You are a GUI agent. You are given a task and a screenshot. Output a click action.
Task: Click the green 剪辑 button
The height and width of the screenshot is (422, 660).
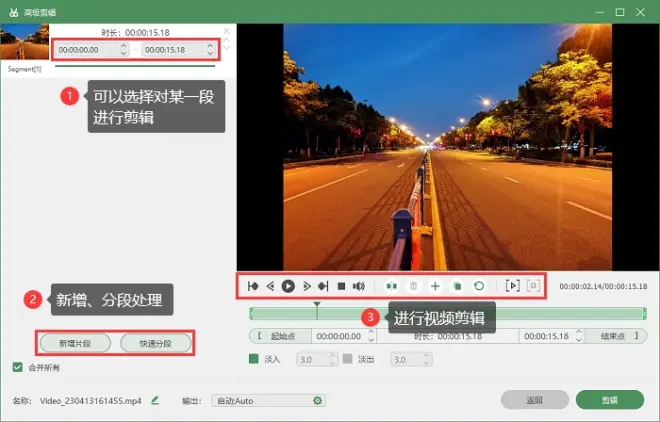tap(610, 400)
